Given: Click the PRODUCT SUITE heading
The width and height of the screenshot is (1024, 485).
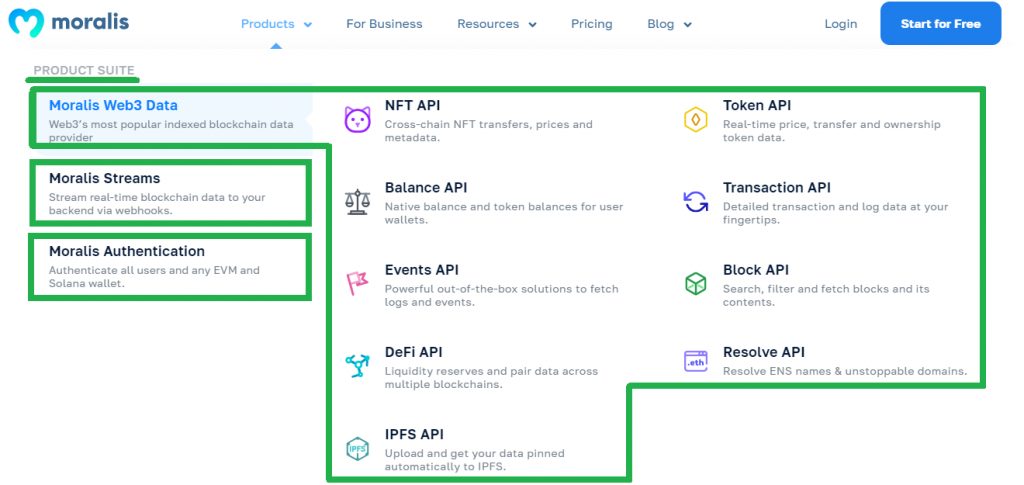Looking at the screenshot, I should [84, 70].
